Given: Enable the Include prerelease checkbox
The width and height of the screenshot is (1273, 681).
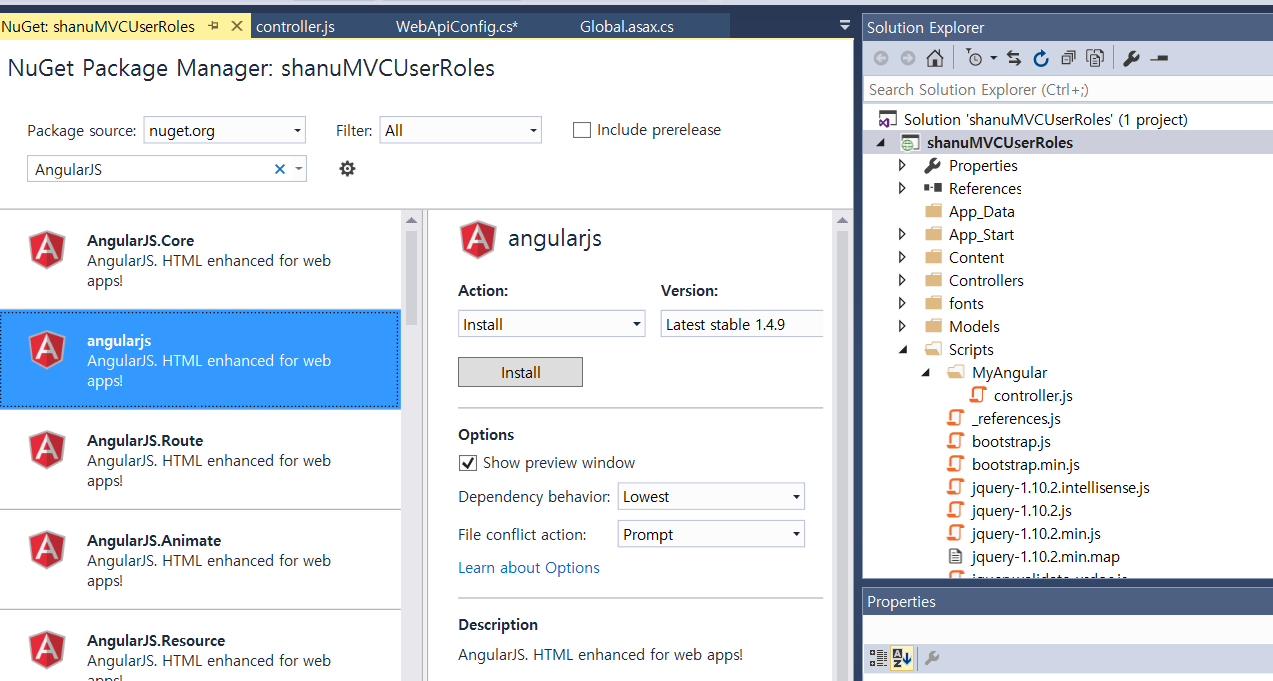Looking at the screenshot, I should coord(582,130).
